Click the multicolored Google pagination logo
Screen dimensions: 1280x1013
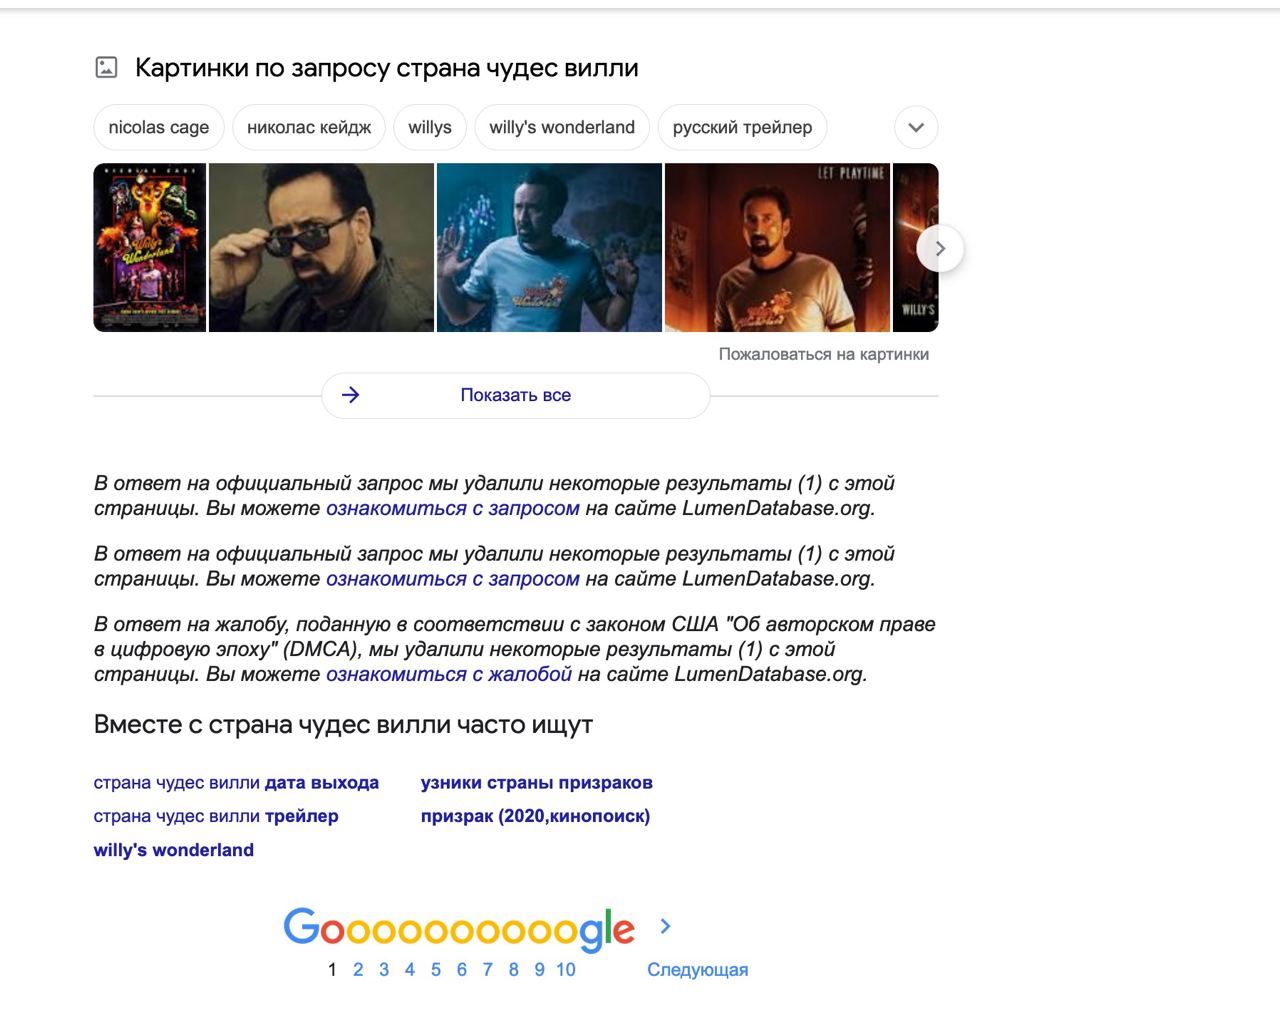(x=459, y=929)
